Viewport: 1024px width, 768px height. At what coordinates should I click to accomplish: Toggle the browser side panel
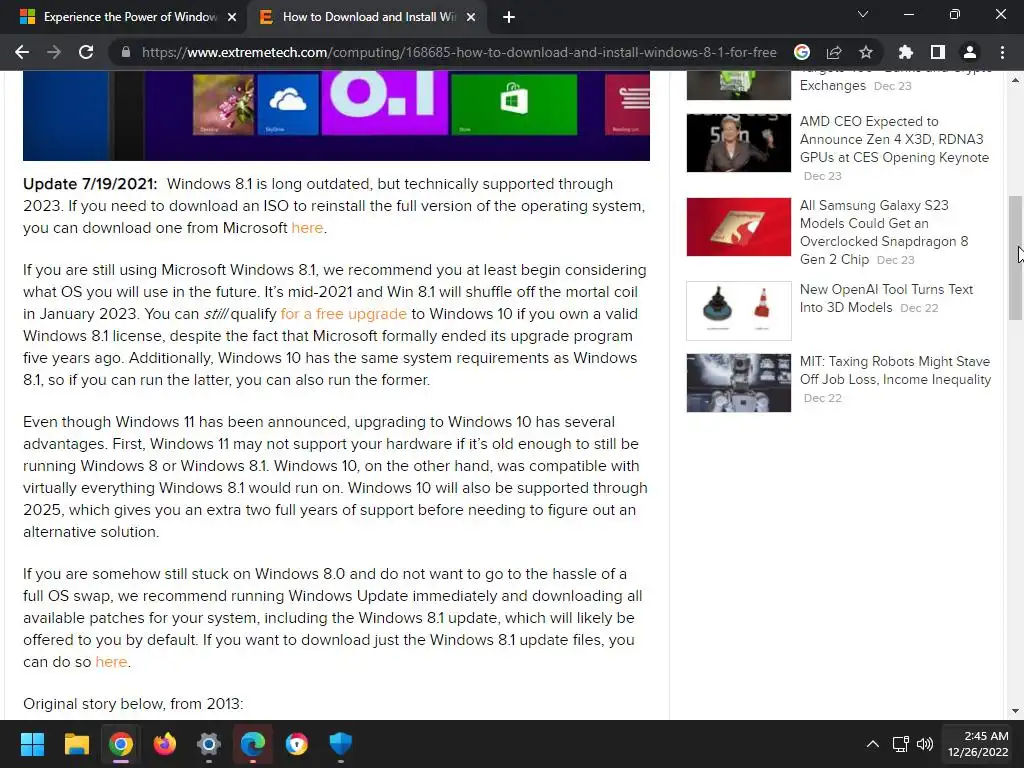(938, 52)
